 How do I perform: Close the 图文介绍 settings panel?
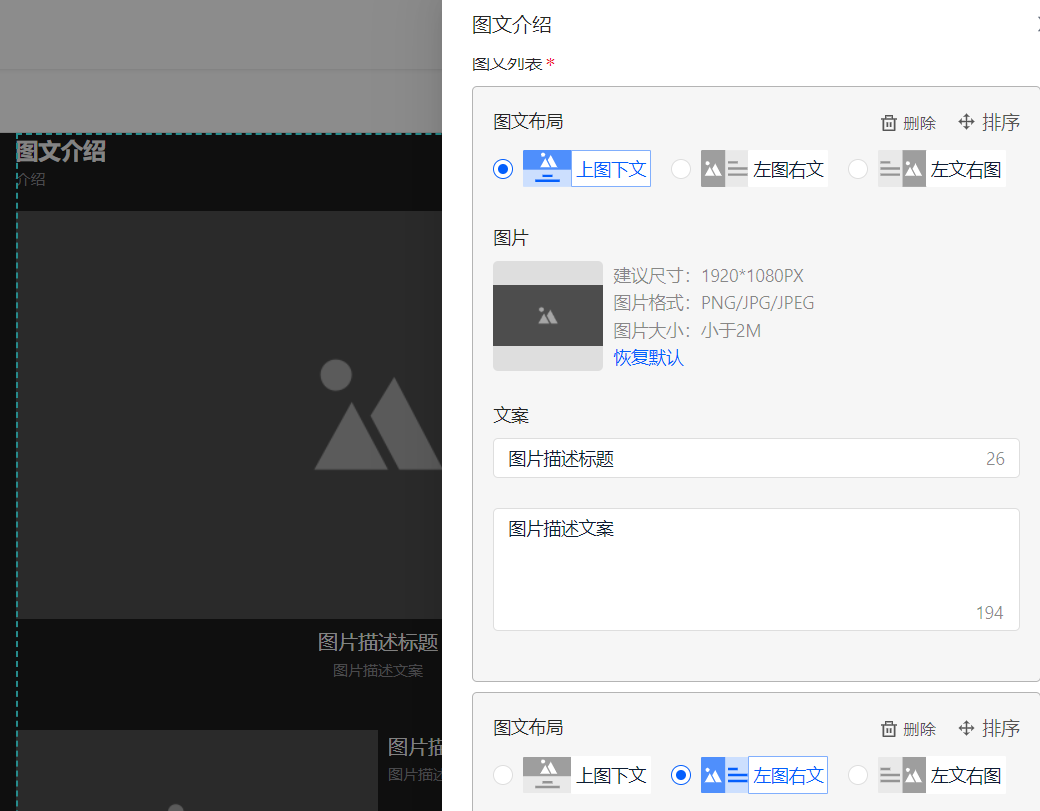click(x=1035, y=24)
